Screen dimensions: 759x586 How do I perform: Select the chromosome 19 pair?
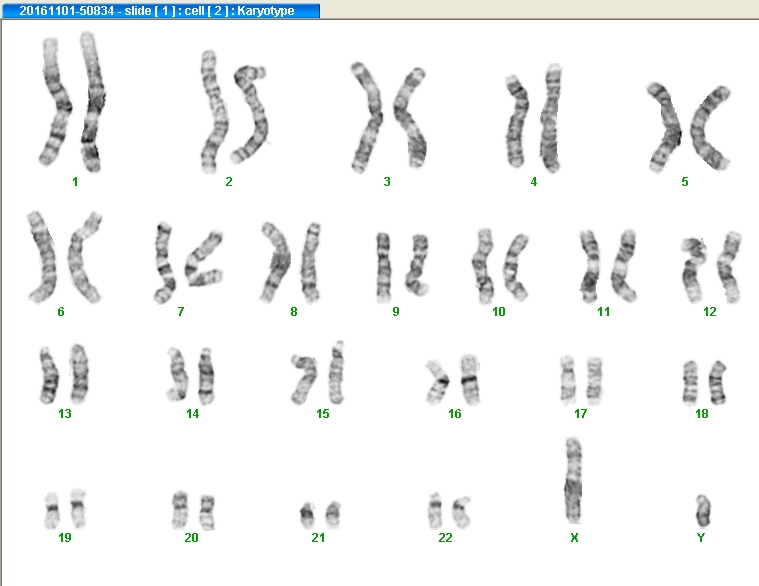65,509
